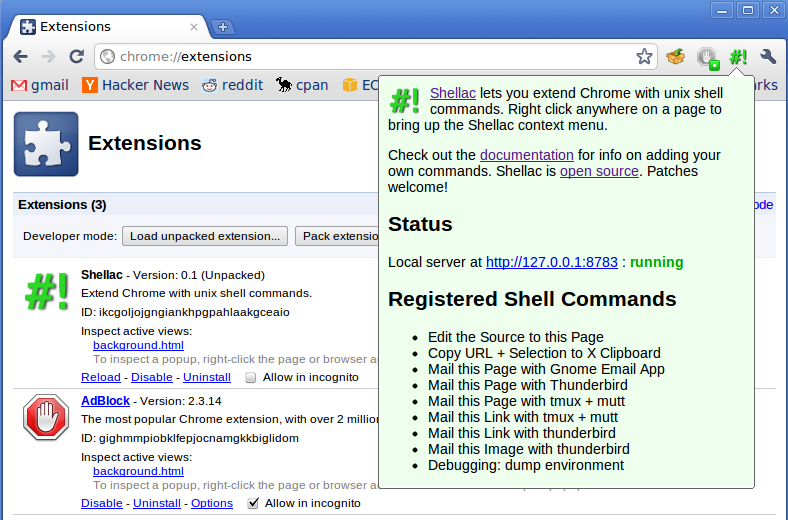Enable Allow in incognito for Shellac

(x=250, y=378)
